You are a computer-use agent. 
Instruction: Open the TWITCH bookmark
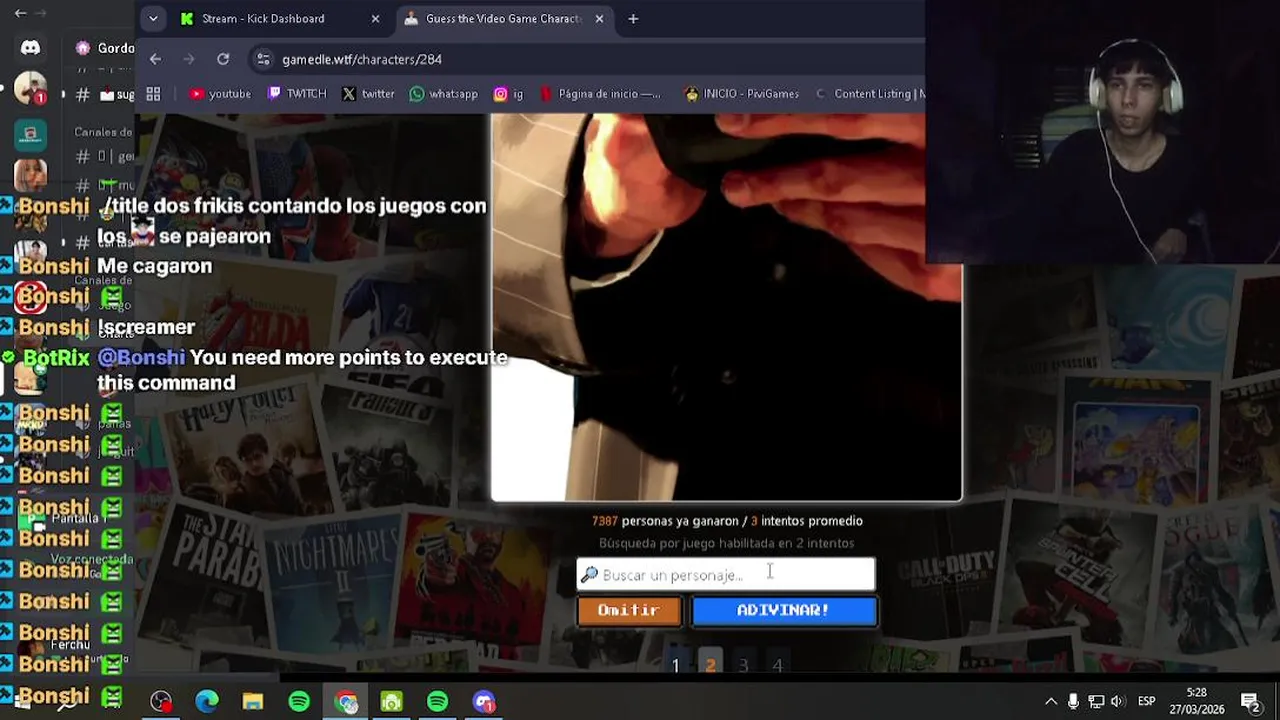pos(297,93)
